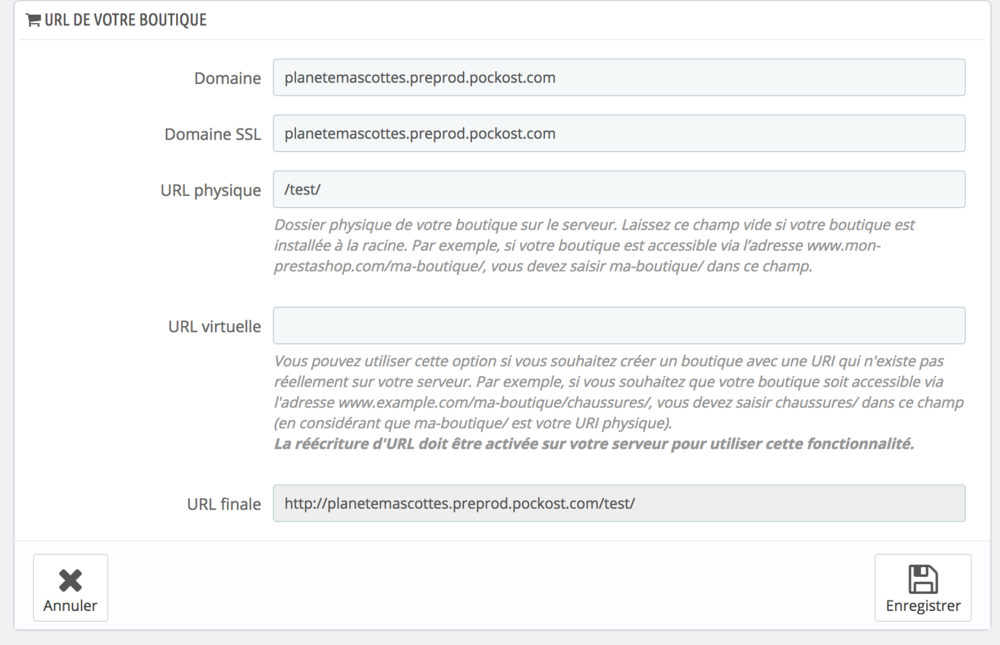This screenshot has height=645, width=1000.
Task: Click the Domaine SSL label
Action: pos(212,134)
